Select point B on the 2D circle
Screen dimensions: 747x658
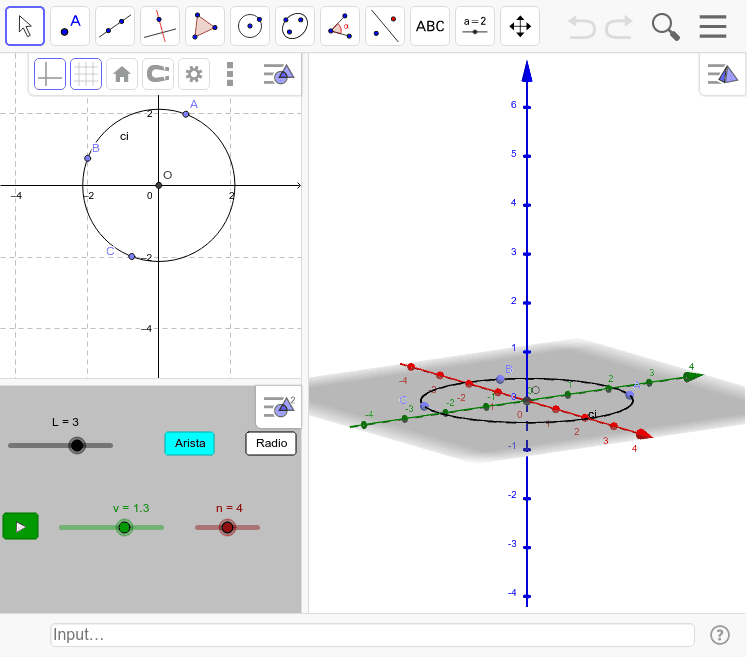pos(88,158)
